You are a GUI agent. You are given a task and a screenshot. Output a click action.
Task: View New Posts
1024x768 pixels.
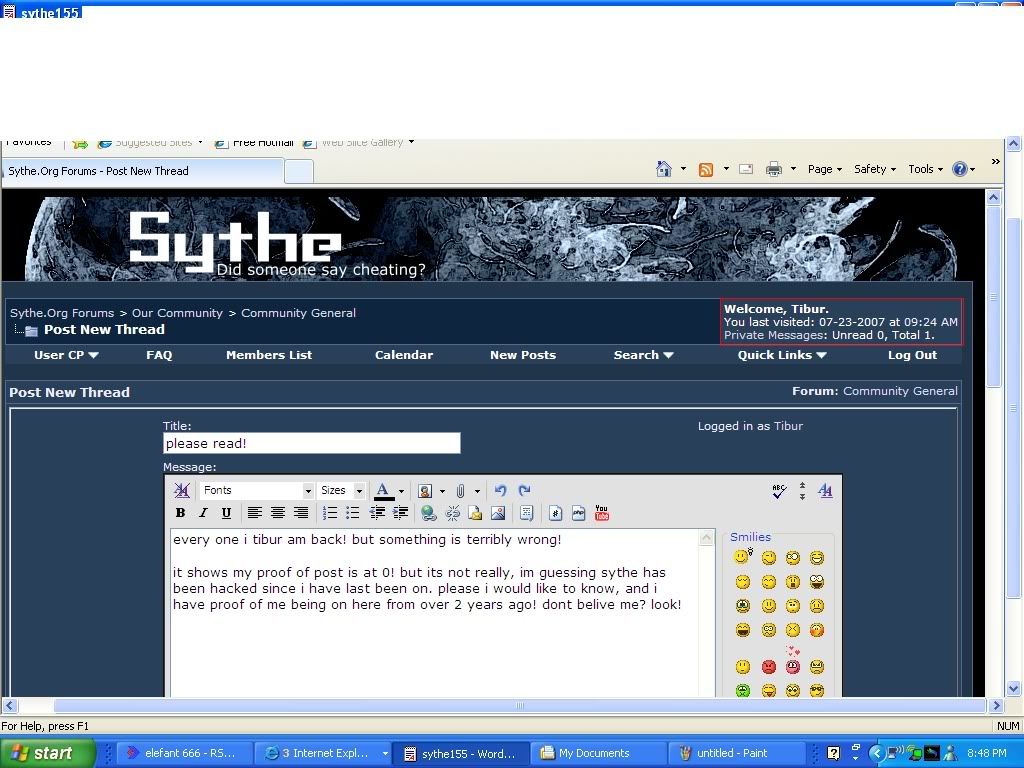tap(522, 355)
